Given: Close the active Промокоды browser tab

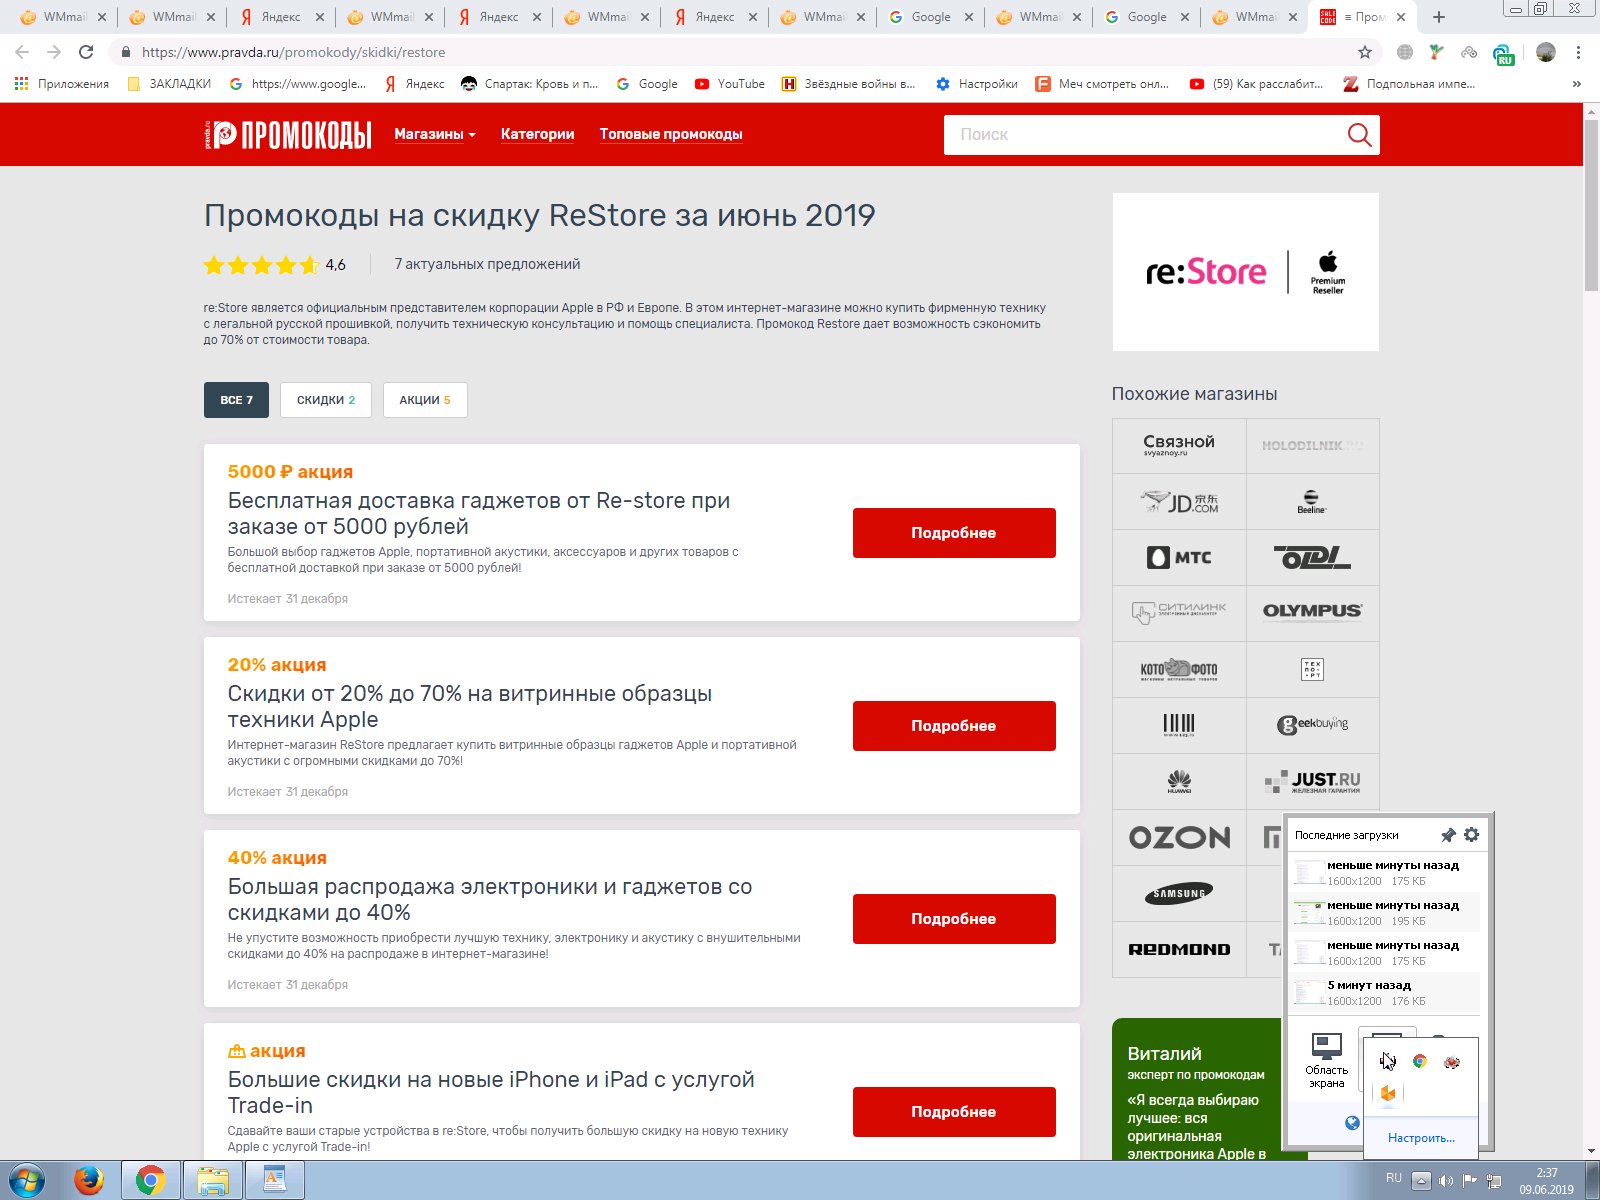Looking at the screenshot, I should [x=1401, y=17].
